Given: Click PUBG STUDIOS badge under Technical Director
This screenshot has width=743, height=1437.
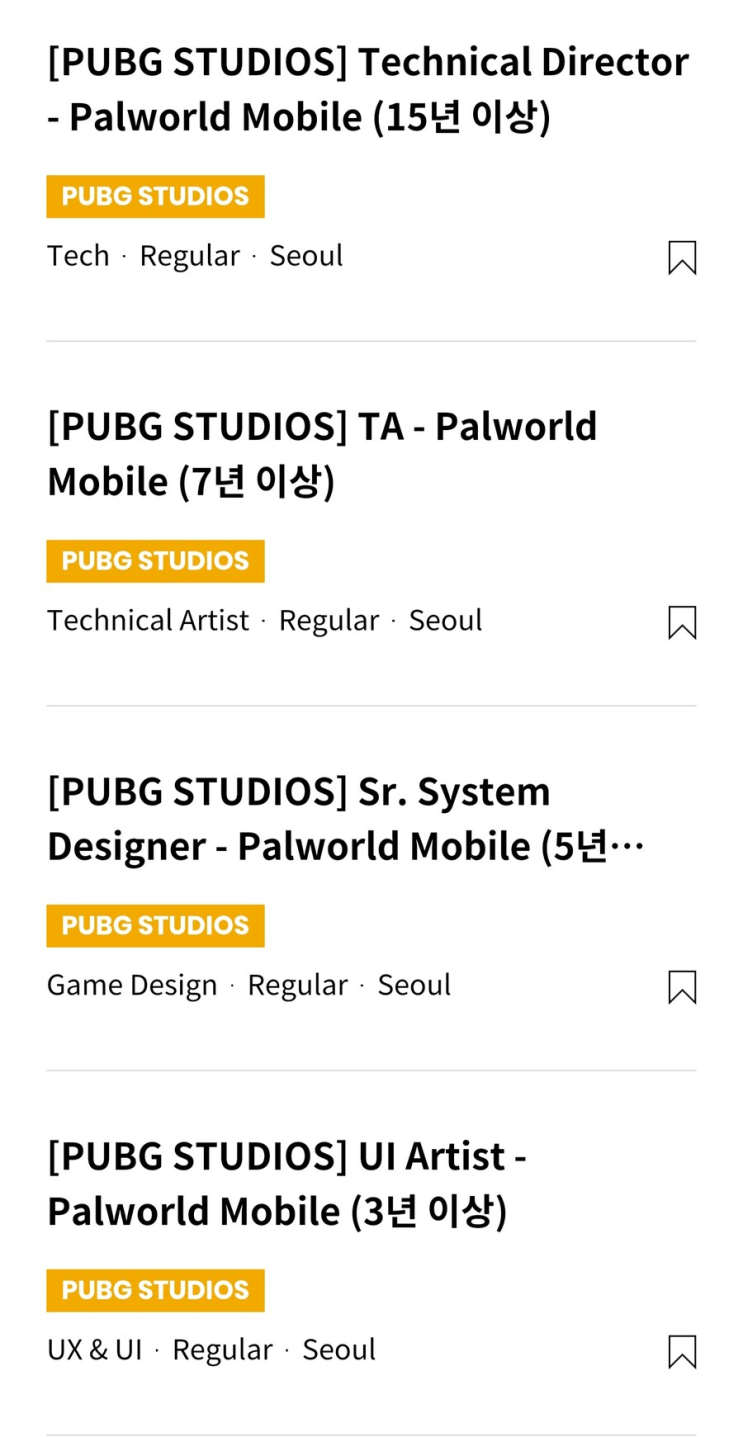Looking at the screenshot, I should coord(155,196).
